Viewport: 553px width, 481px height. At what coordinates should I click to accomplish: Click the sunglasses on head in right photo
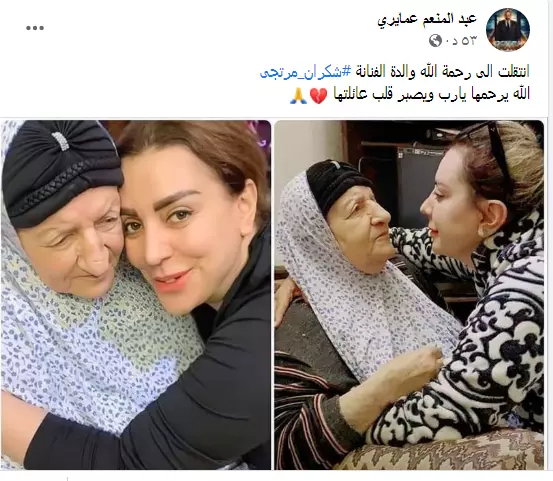[497, 143]
